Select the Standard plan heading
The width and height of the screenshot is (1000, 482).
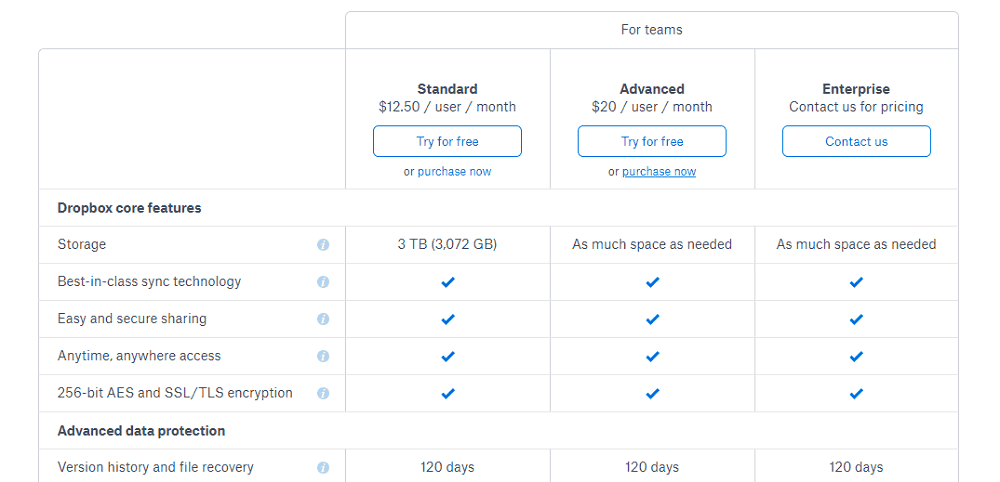[447, 89]
